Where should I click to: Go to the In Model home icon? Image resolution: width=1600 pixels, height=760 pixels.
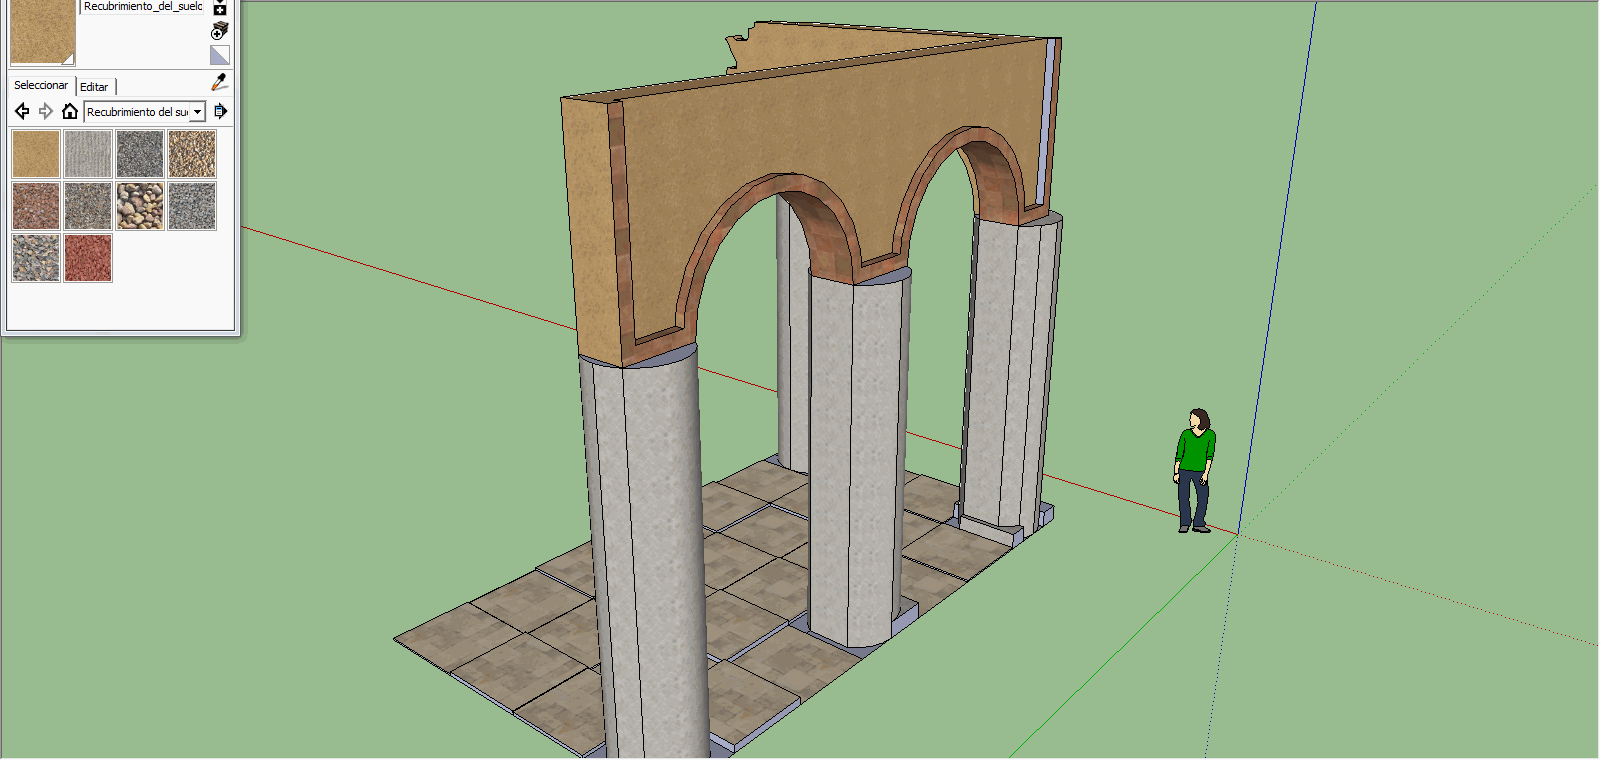pos(69,111)
